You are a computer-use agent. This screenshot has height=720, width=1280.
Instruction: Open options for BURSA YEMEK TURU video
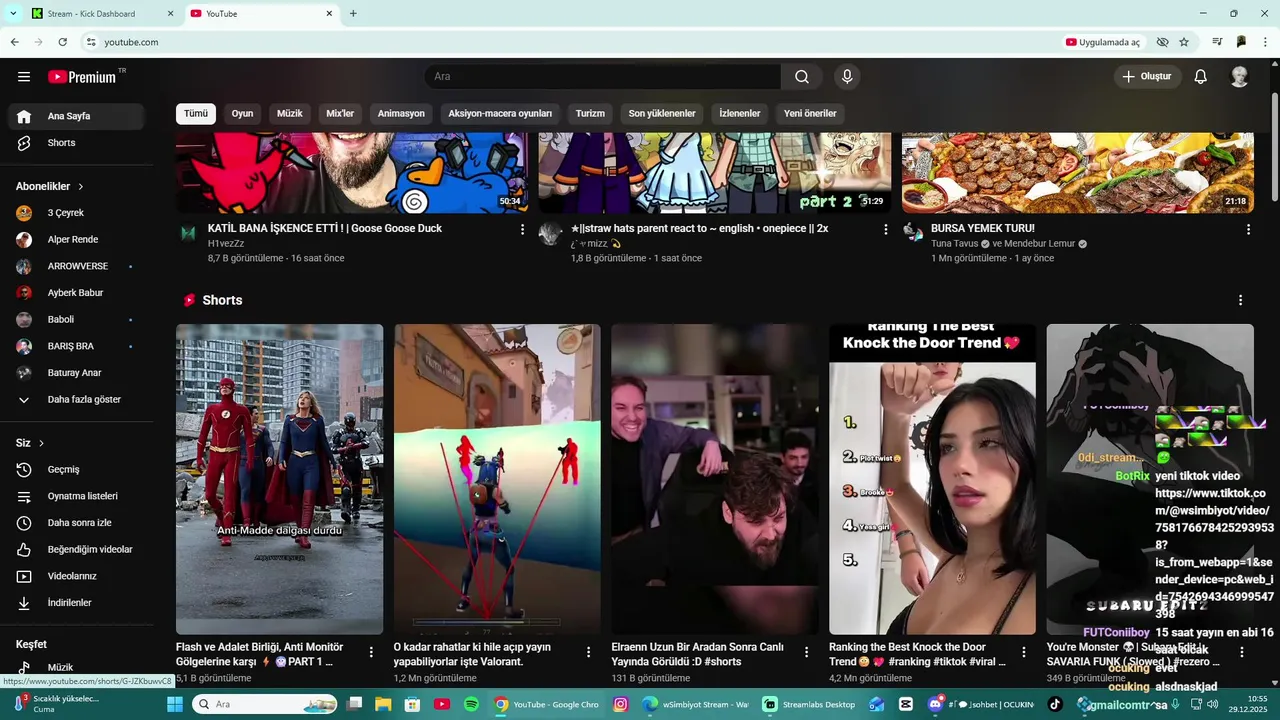pyautogui.click(x=1248, y=229)
